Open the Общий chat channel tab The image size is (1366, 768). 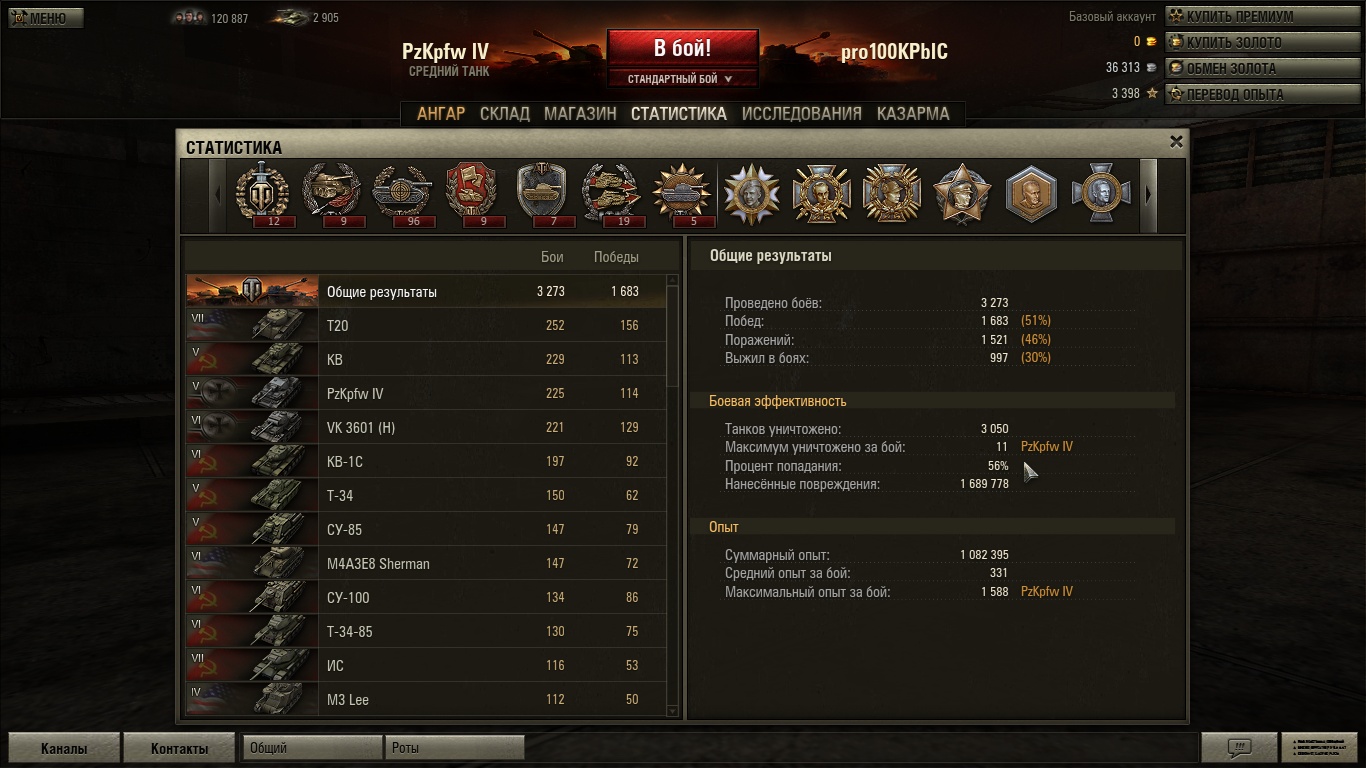click(x=312, y=748)
